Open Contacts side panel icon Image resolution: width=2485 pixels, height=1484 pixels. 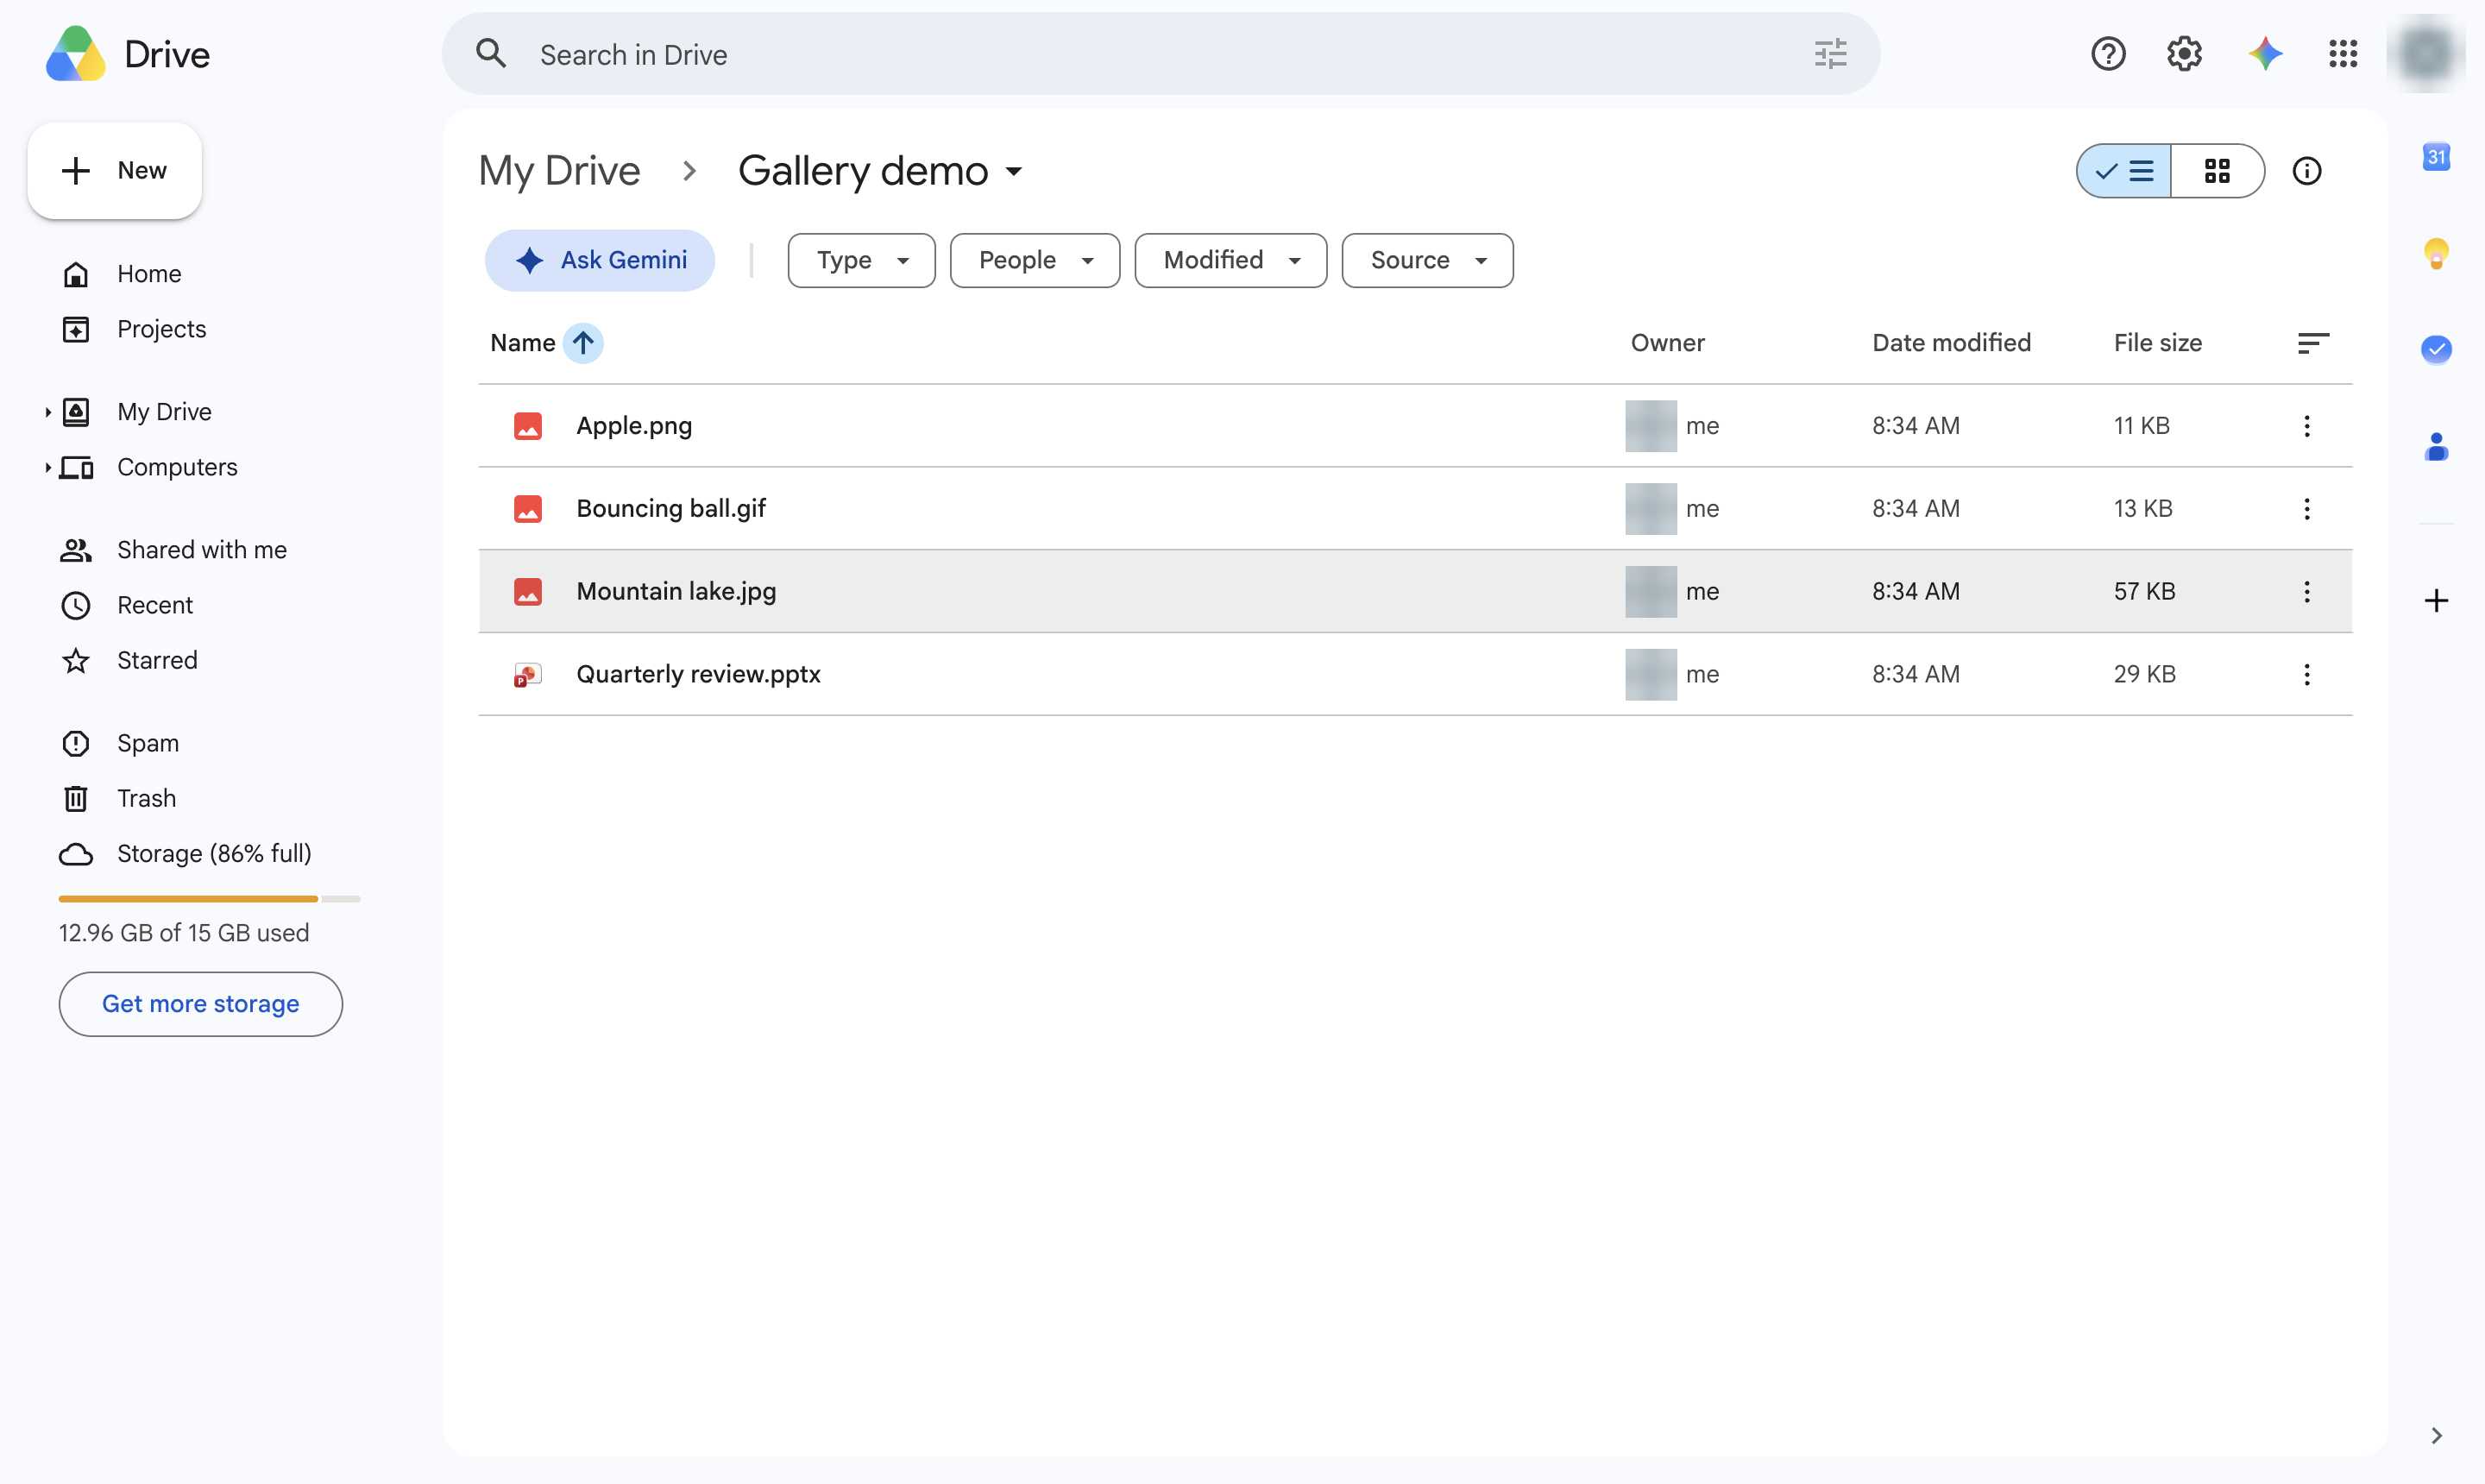[2436, 446]
